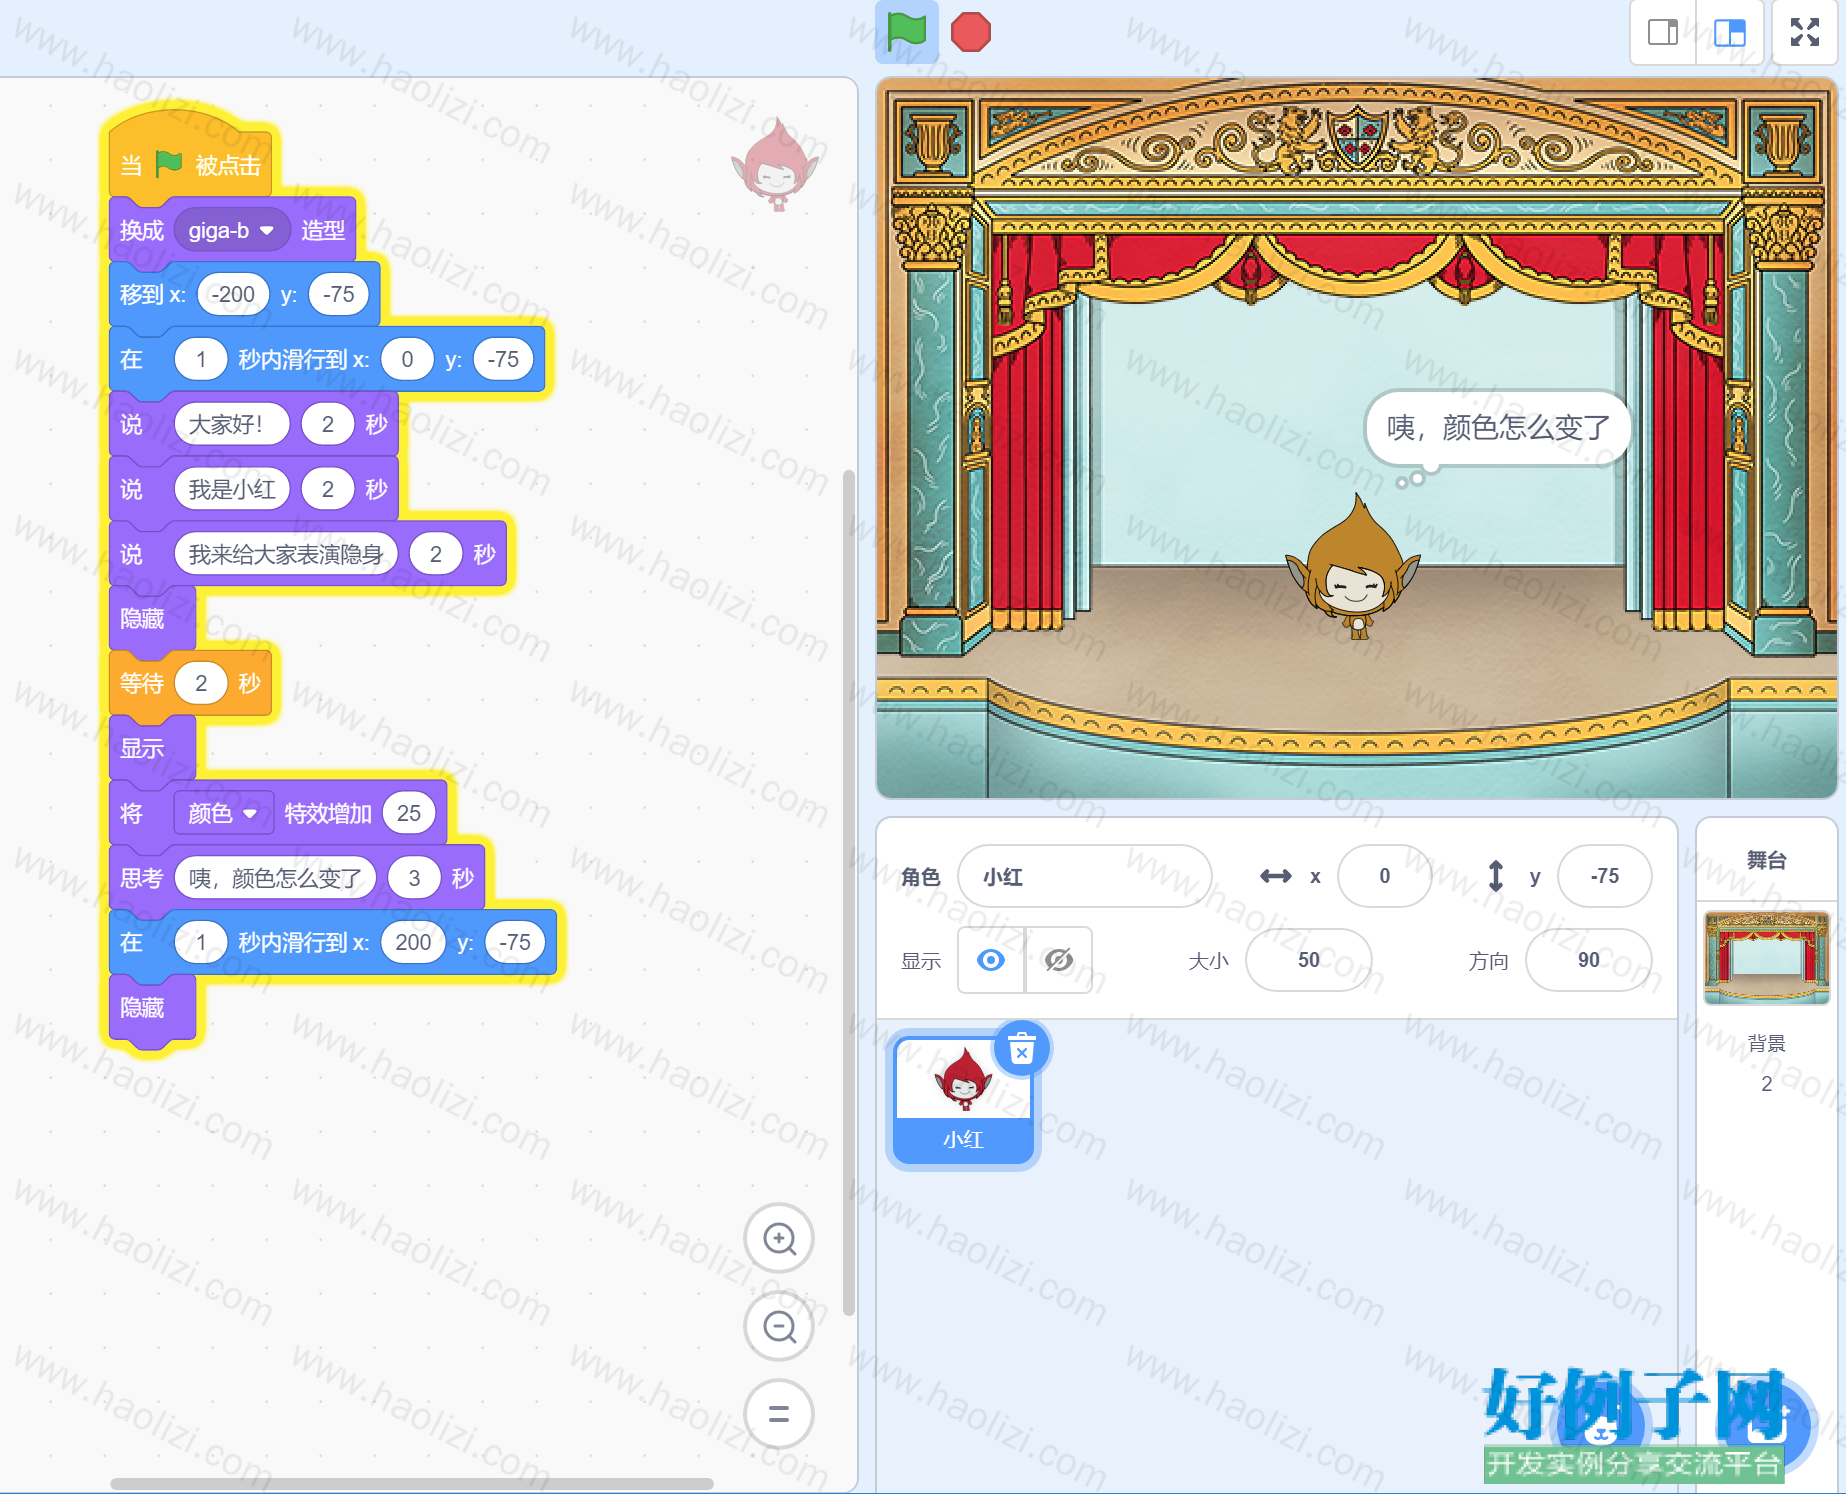This screenshot has height=1494, width=1846.
Task: Click the text 我是小红 in say block
Action: tap(232, 490)
